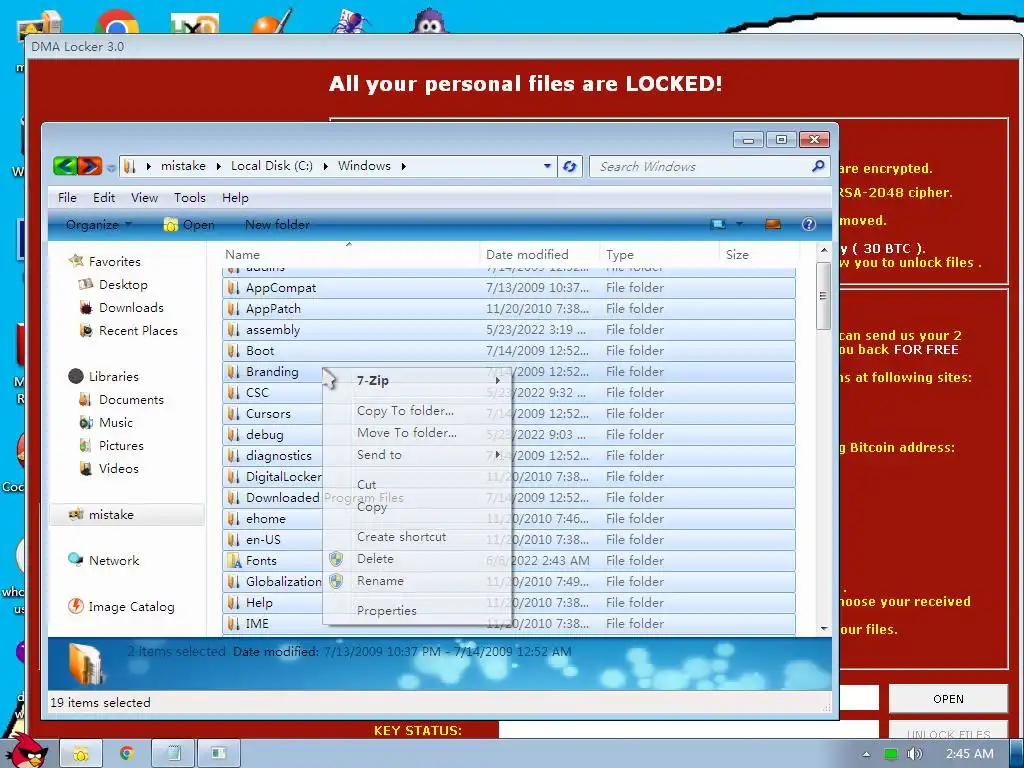Open the Edit menu
Image resolution: width=1024 pixels, height=768 pixels.
click(x=104, y=198)
